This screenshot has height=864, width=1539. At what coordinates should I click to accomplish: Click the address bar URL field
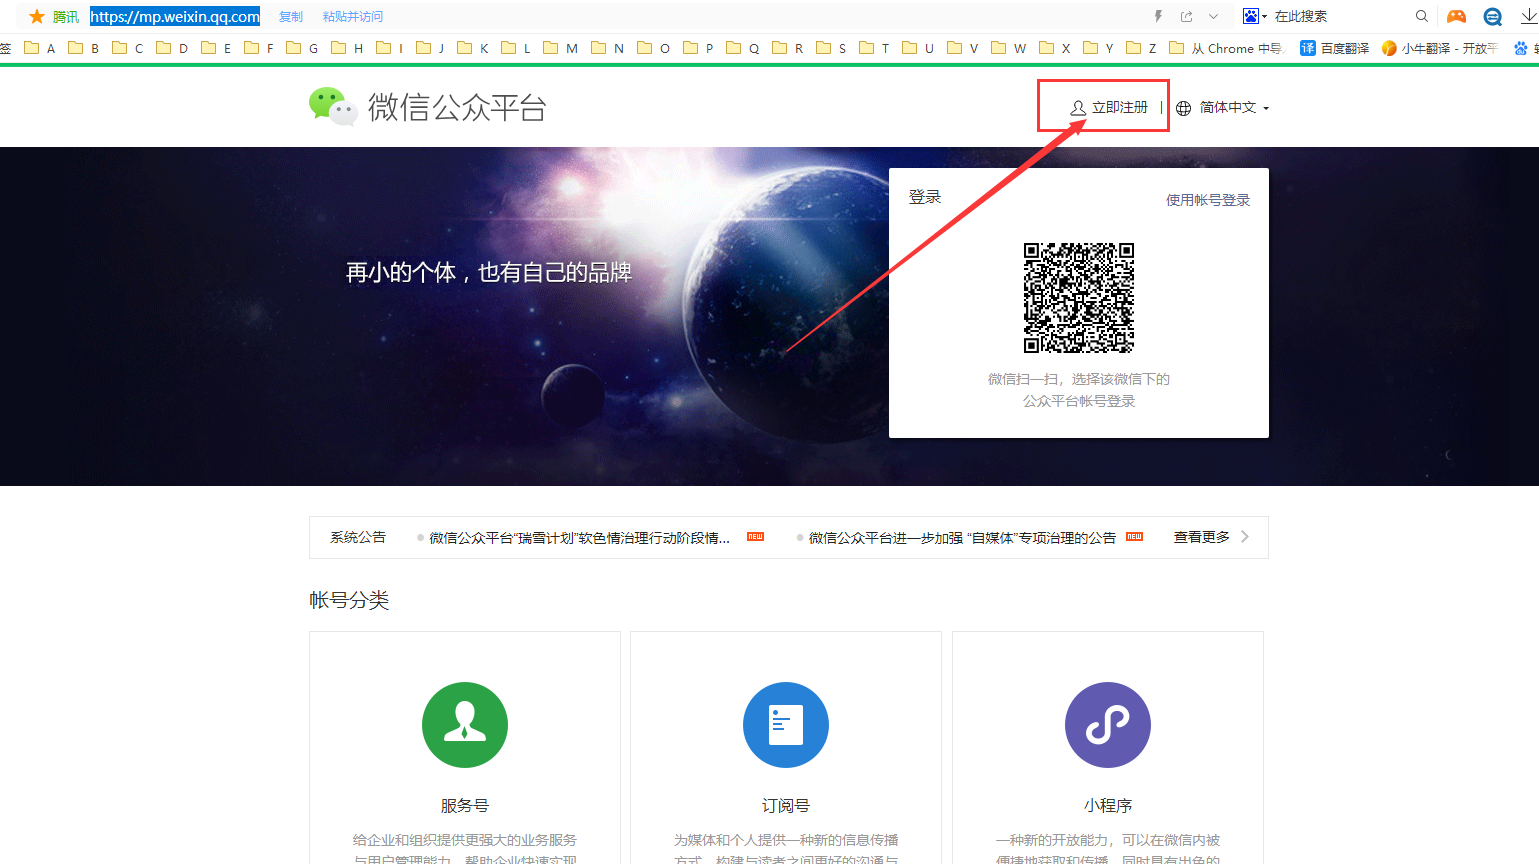[175, 16]
